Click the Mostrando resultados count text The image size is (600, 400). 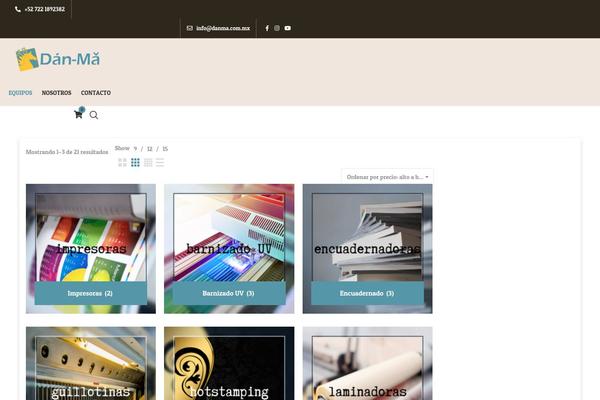point(67,152)
